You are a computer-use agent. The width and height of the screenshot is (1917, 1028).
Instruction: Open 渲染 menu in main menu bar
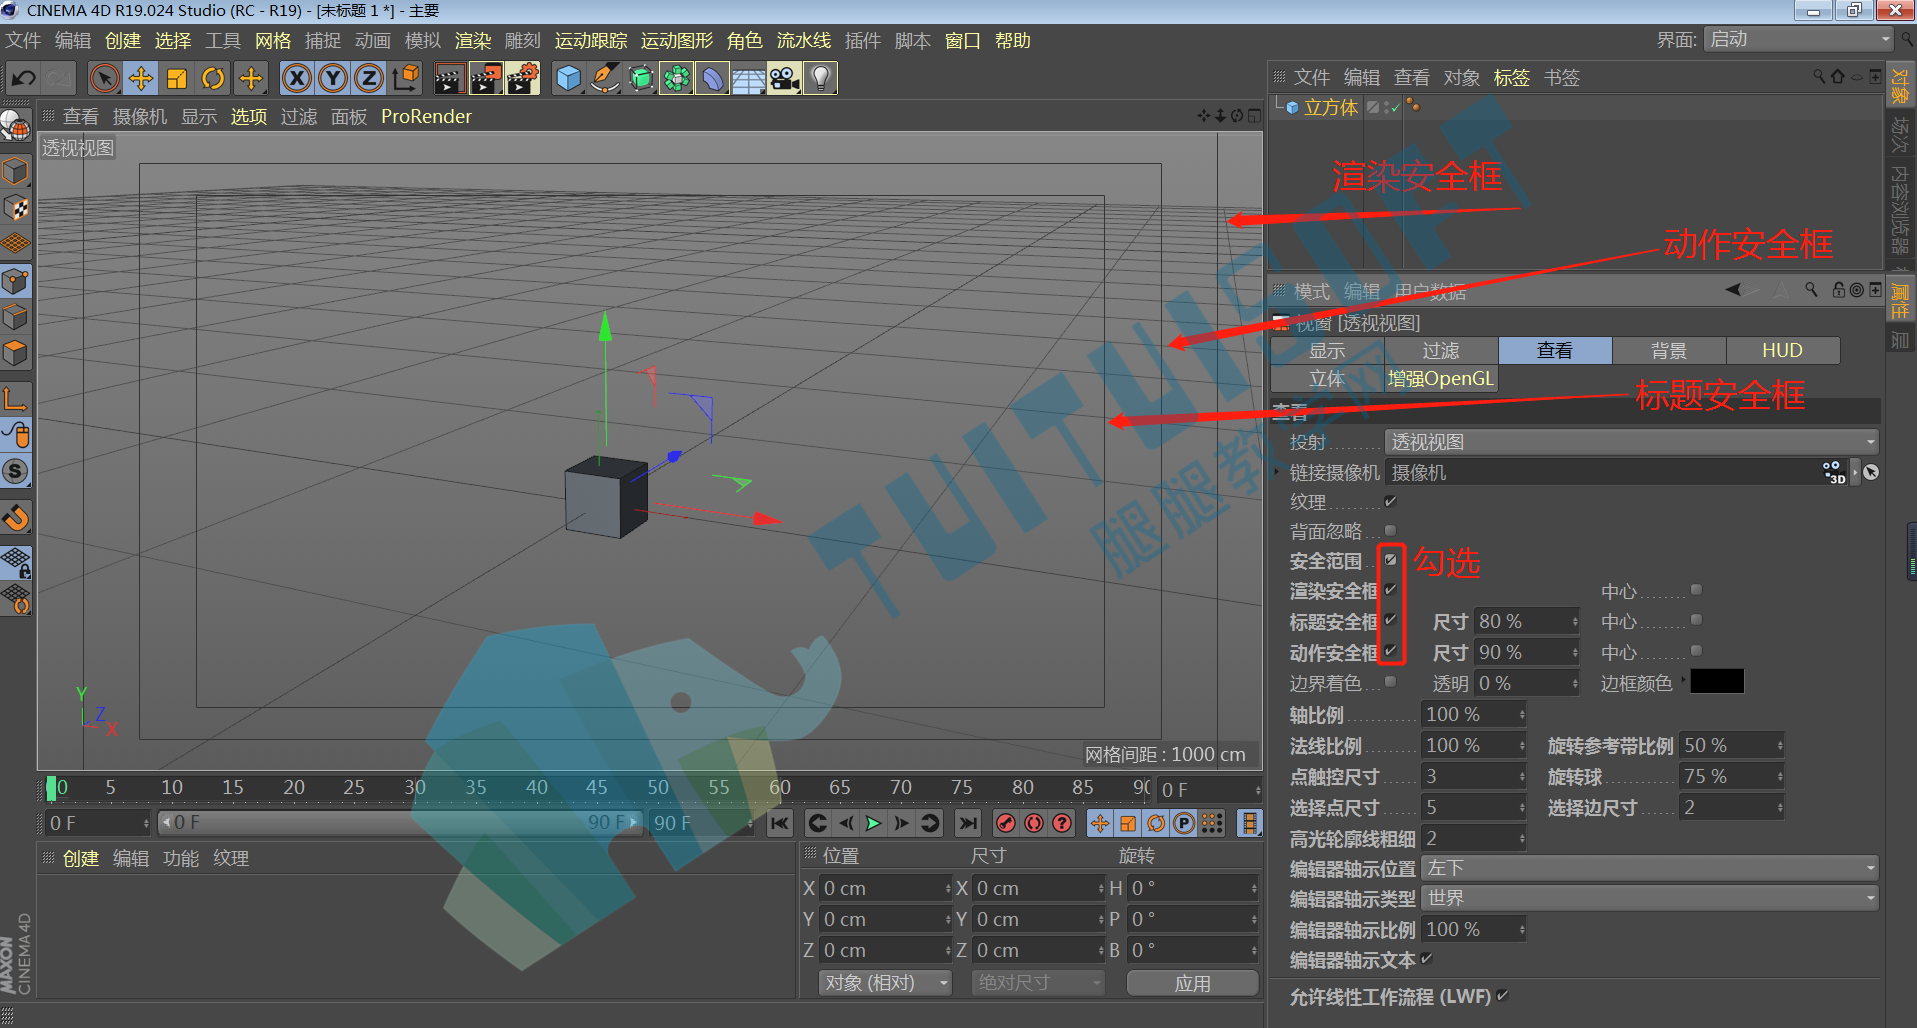pos(473,41)
